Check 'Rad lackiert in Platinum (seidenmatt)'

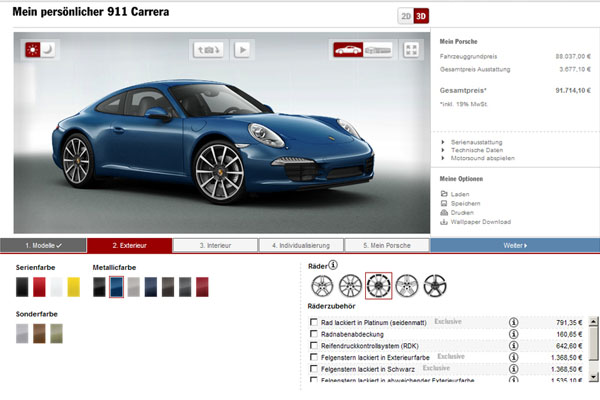click(315, 322)
